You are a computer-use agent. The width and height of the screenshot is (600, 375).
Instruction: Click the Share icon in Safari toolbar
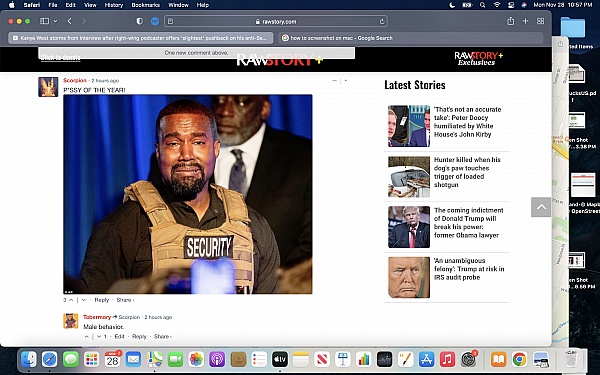(510, 21)
